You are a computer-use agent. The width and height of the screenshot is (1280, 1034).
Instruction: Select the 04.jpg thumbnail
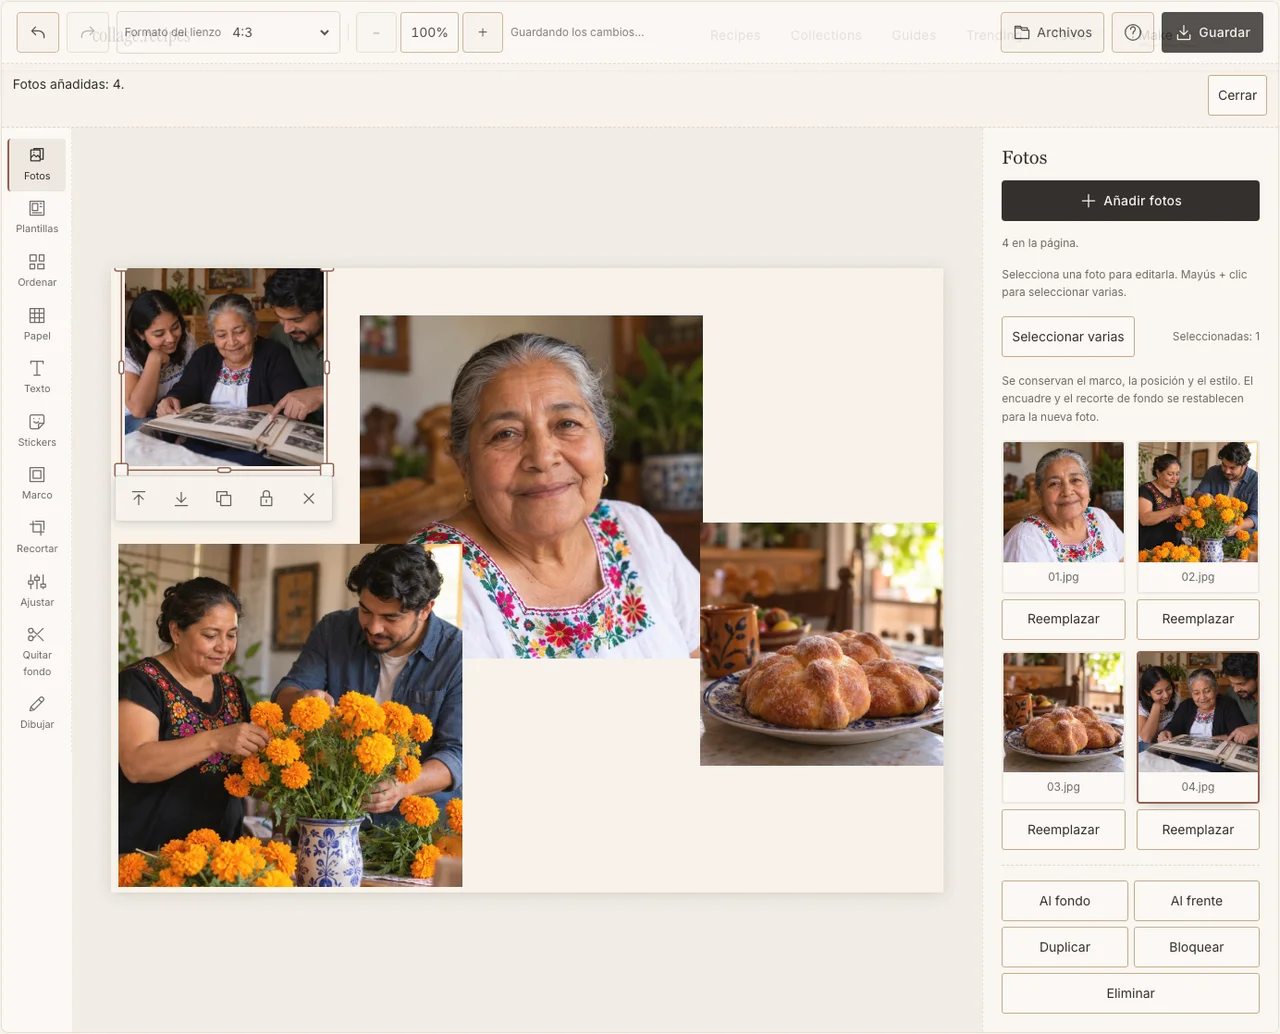pyautogui.click(x=1198, y=726)
